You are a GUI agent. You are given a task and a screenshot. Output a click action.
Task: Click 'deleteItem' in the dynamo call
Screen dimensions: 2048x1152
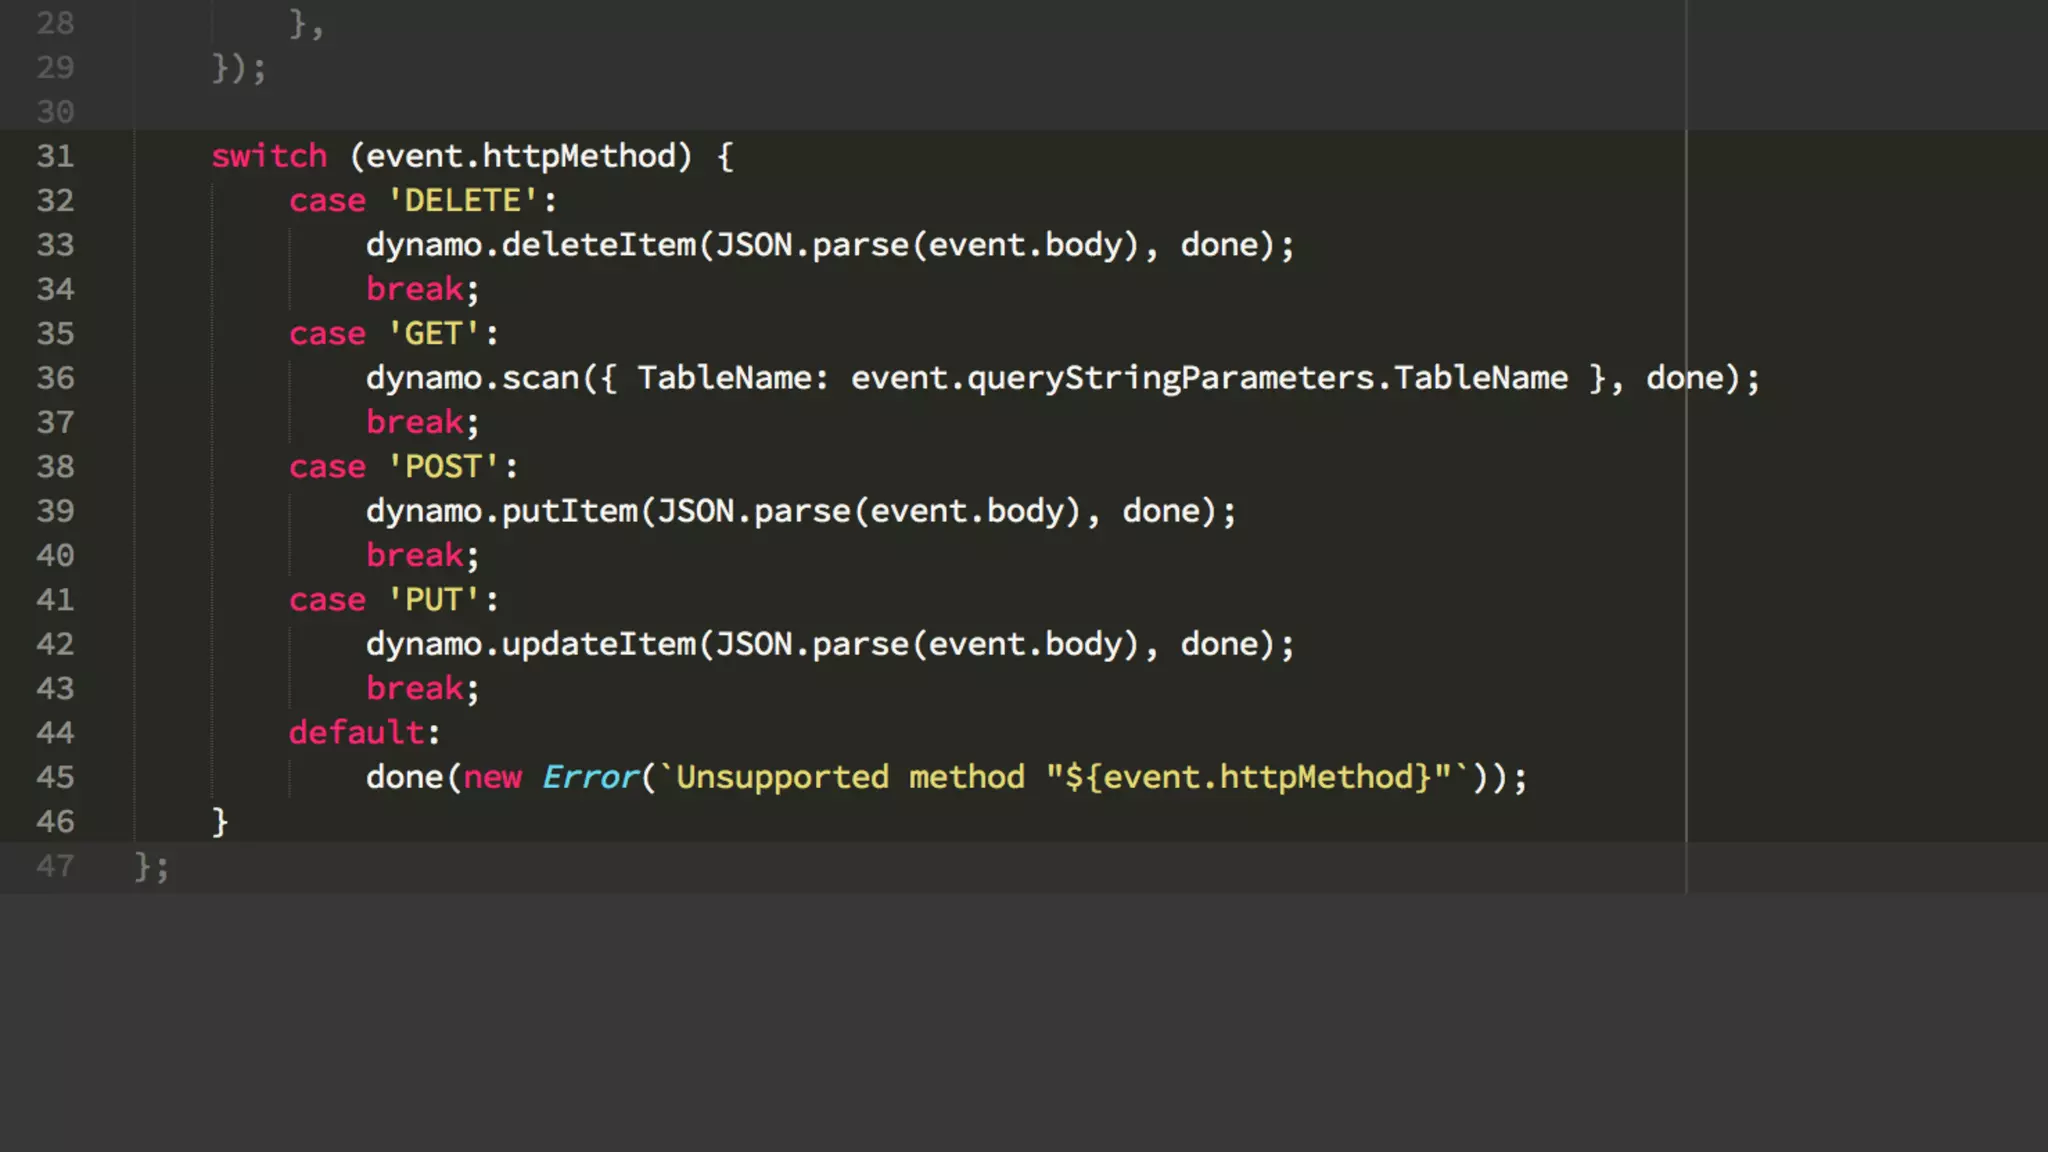pyautogui.click(x=598, y=245)
